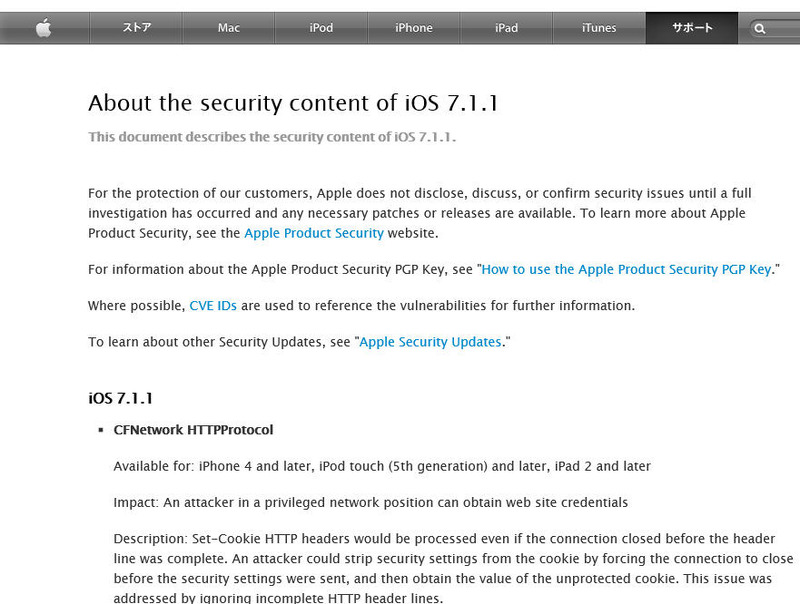
Task: Open the Apple Product Security link
Action: pos(314,233)
